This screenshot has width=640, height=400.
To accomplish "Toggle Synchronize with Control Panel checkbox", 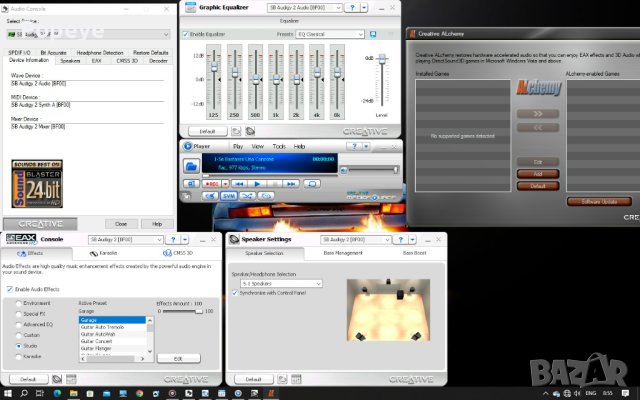I will (235, 293).
